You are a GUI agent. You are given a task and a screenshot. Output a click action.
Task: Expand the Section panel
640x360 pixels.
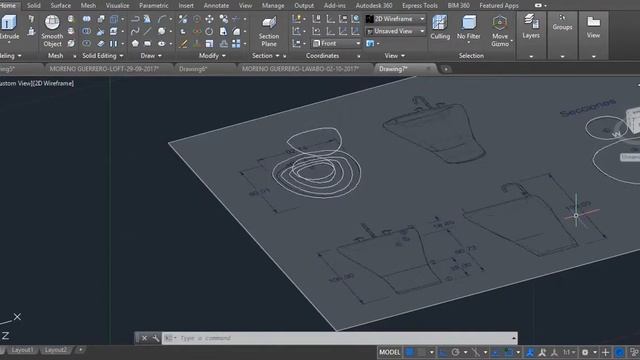[x=266, y=56]
